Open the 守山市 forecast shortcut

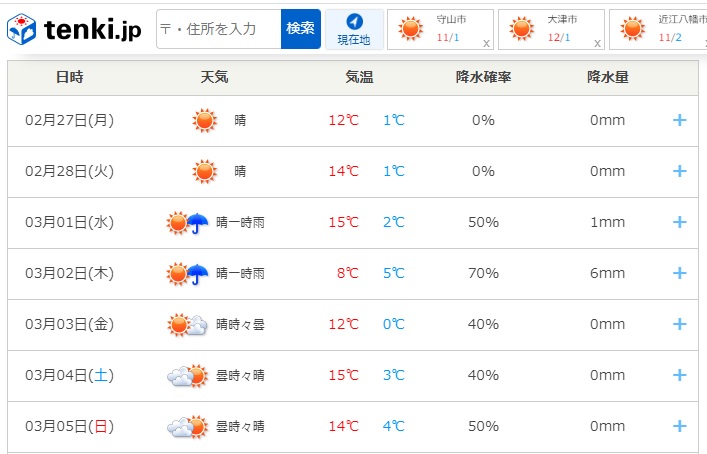pos(436,29)
